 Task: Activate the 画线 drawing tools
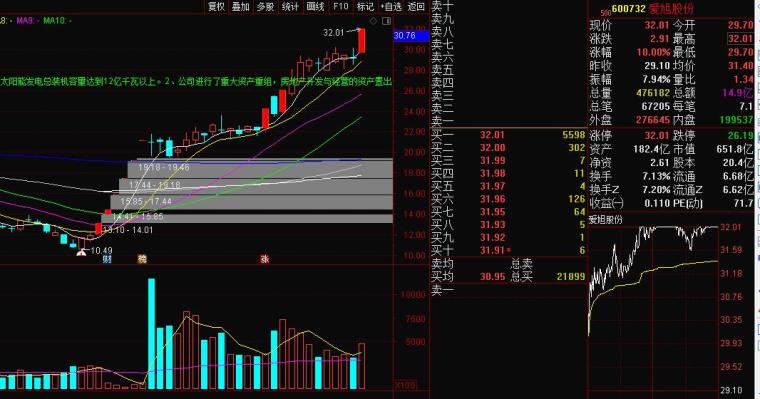[315, 6]
